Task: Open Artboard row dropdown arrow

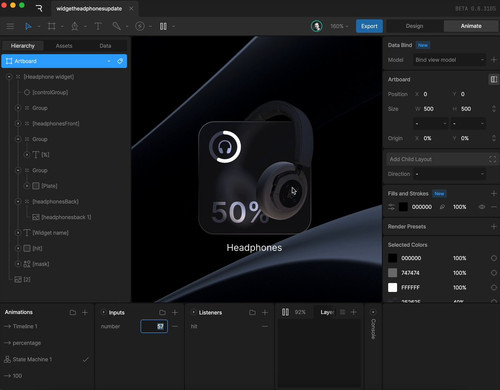Action: click(x=109, y=61)
